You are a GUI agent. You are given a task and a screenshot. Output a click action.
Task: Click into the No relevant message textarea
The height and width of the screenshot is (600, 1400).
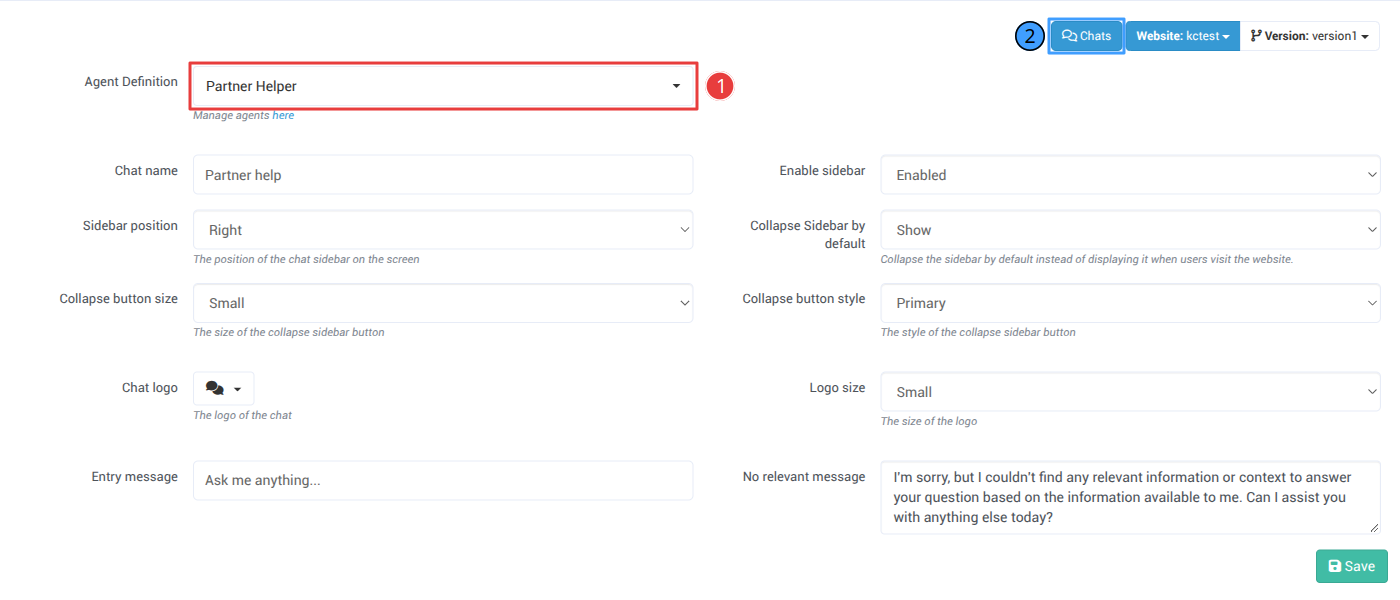tap(1130, 497)
